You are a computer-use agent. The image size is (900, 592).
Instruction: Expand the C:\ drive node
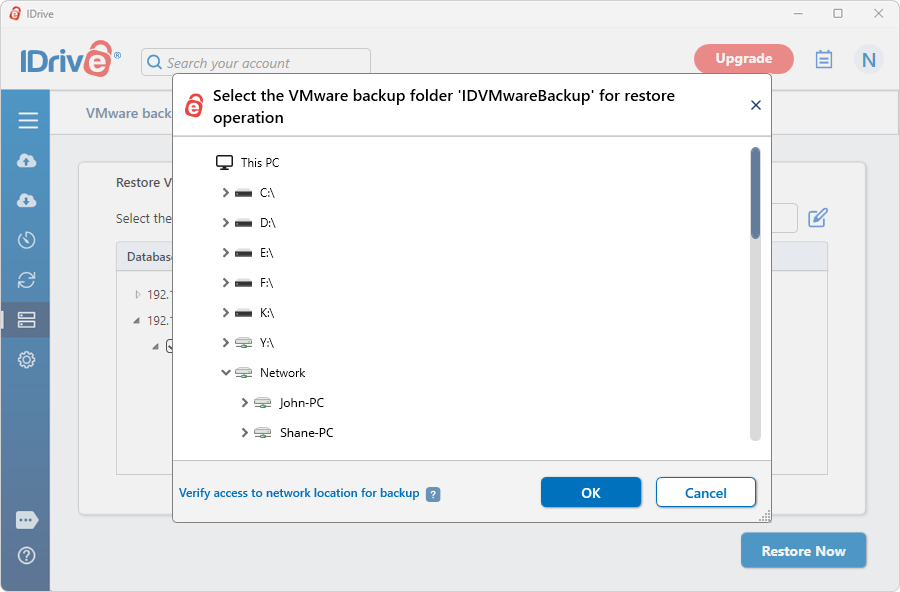pyautogui.click(x=226, y=192)
